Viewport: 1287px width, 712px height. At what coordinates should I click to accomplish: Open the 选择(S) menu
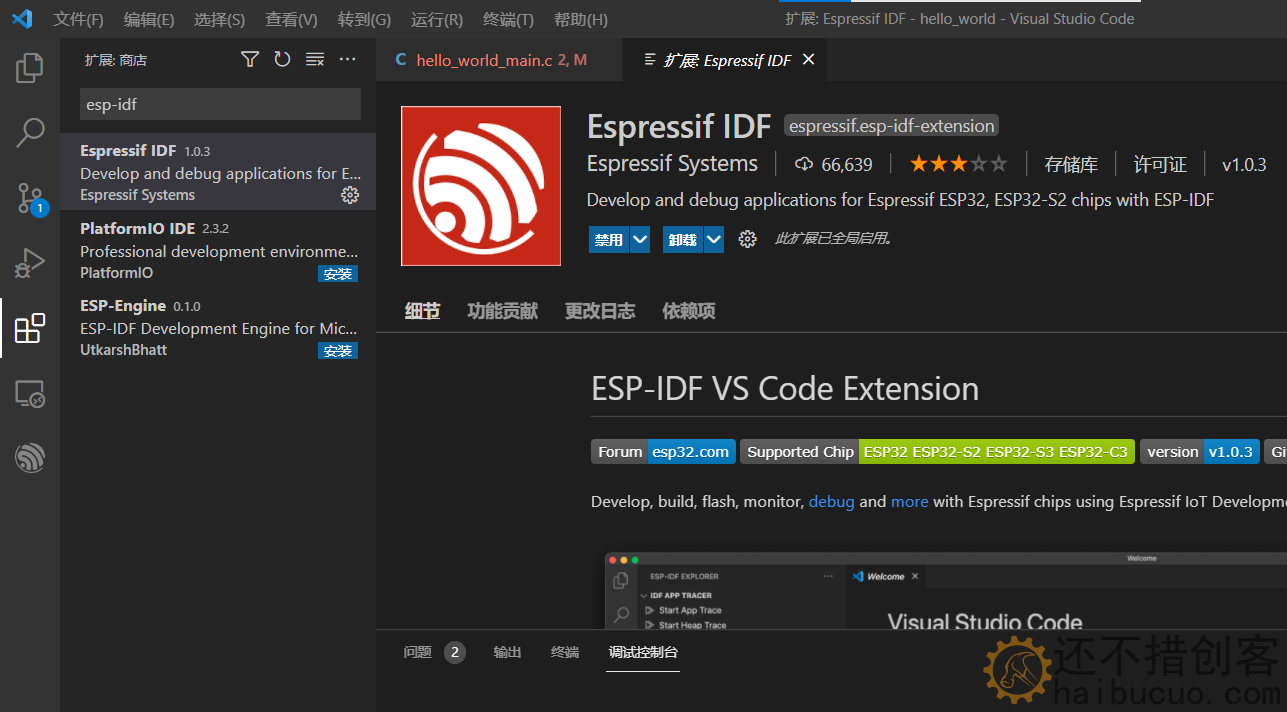(219, 19)
